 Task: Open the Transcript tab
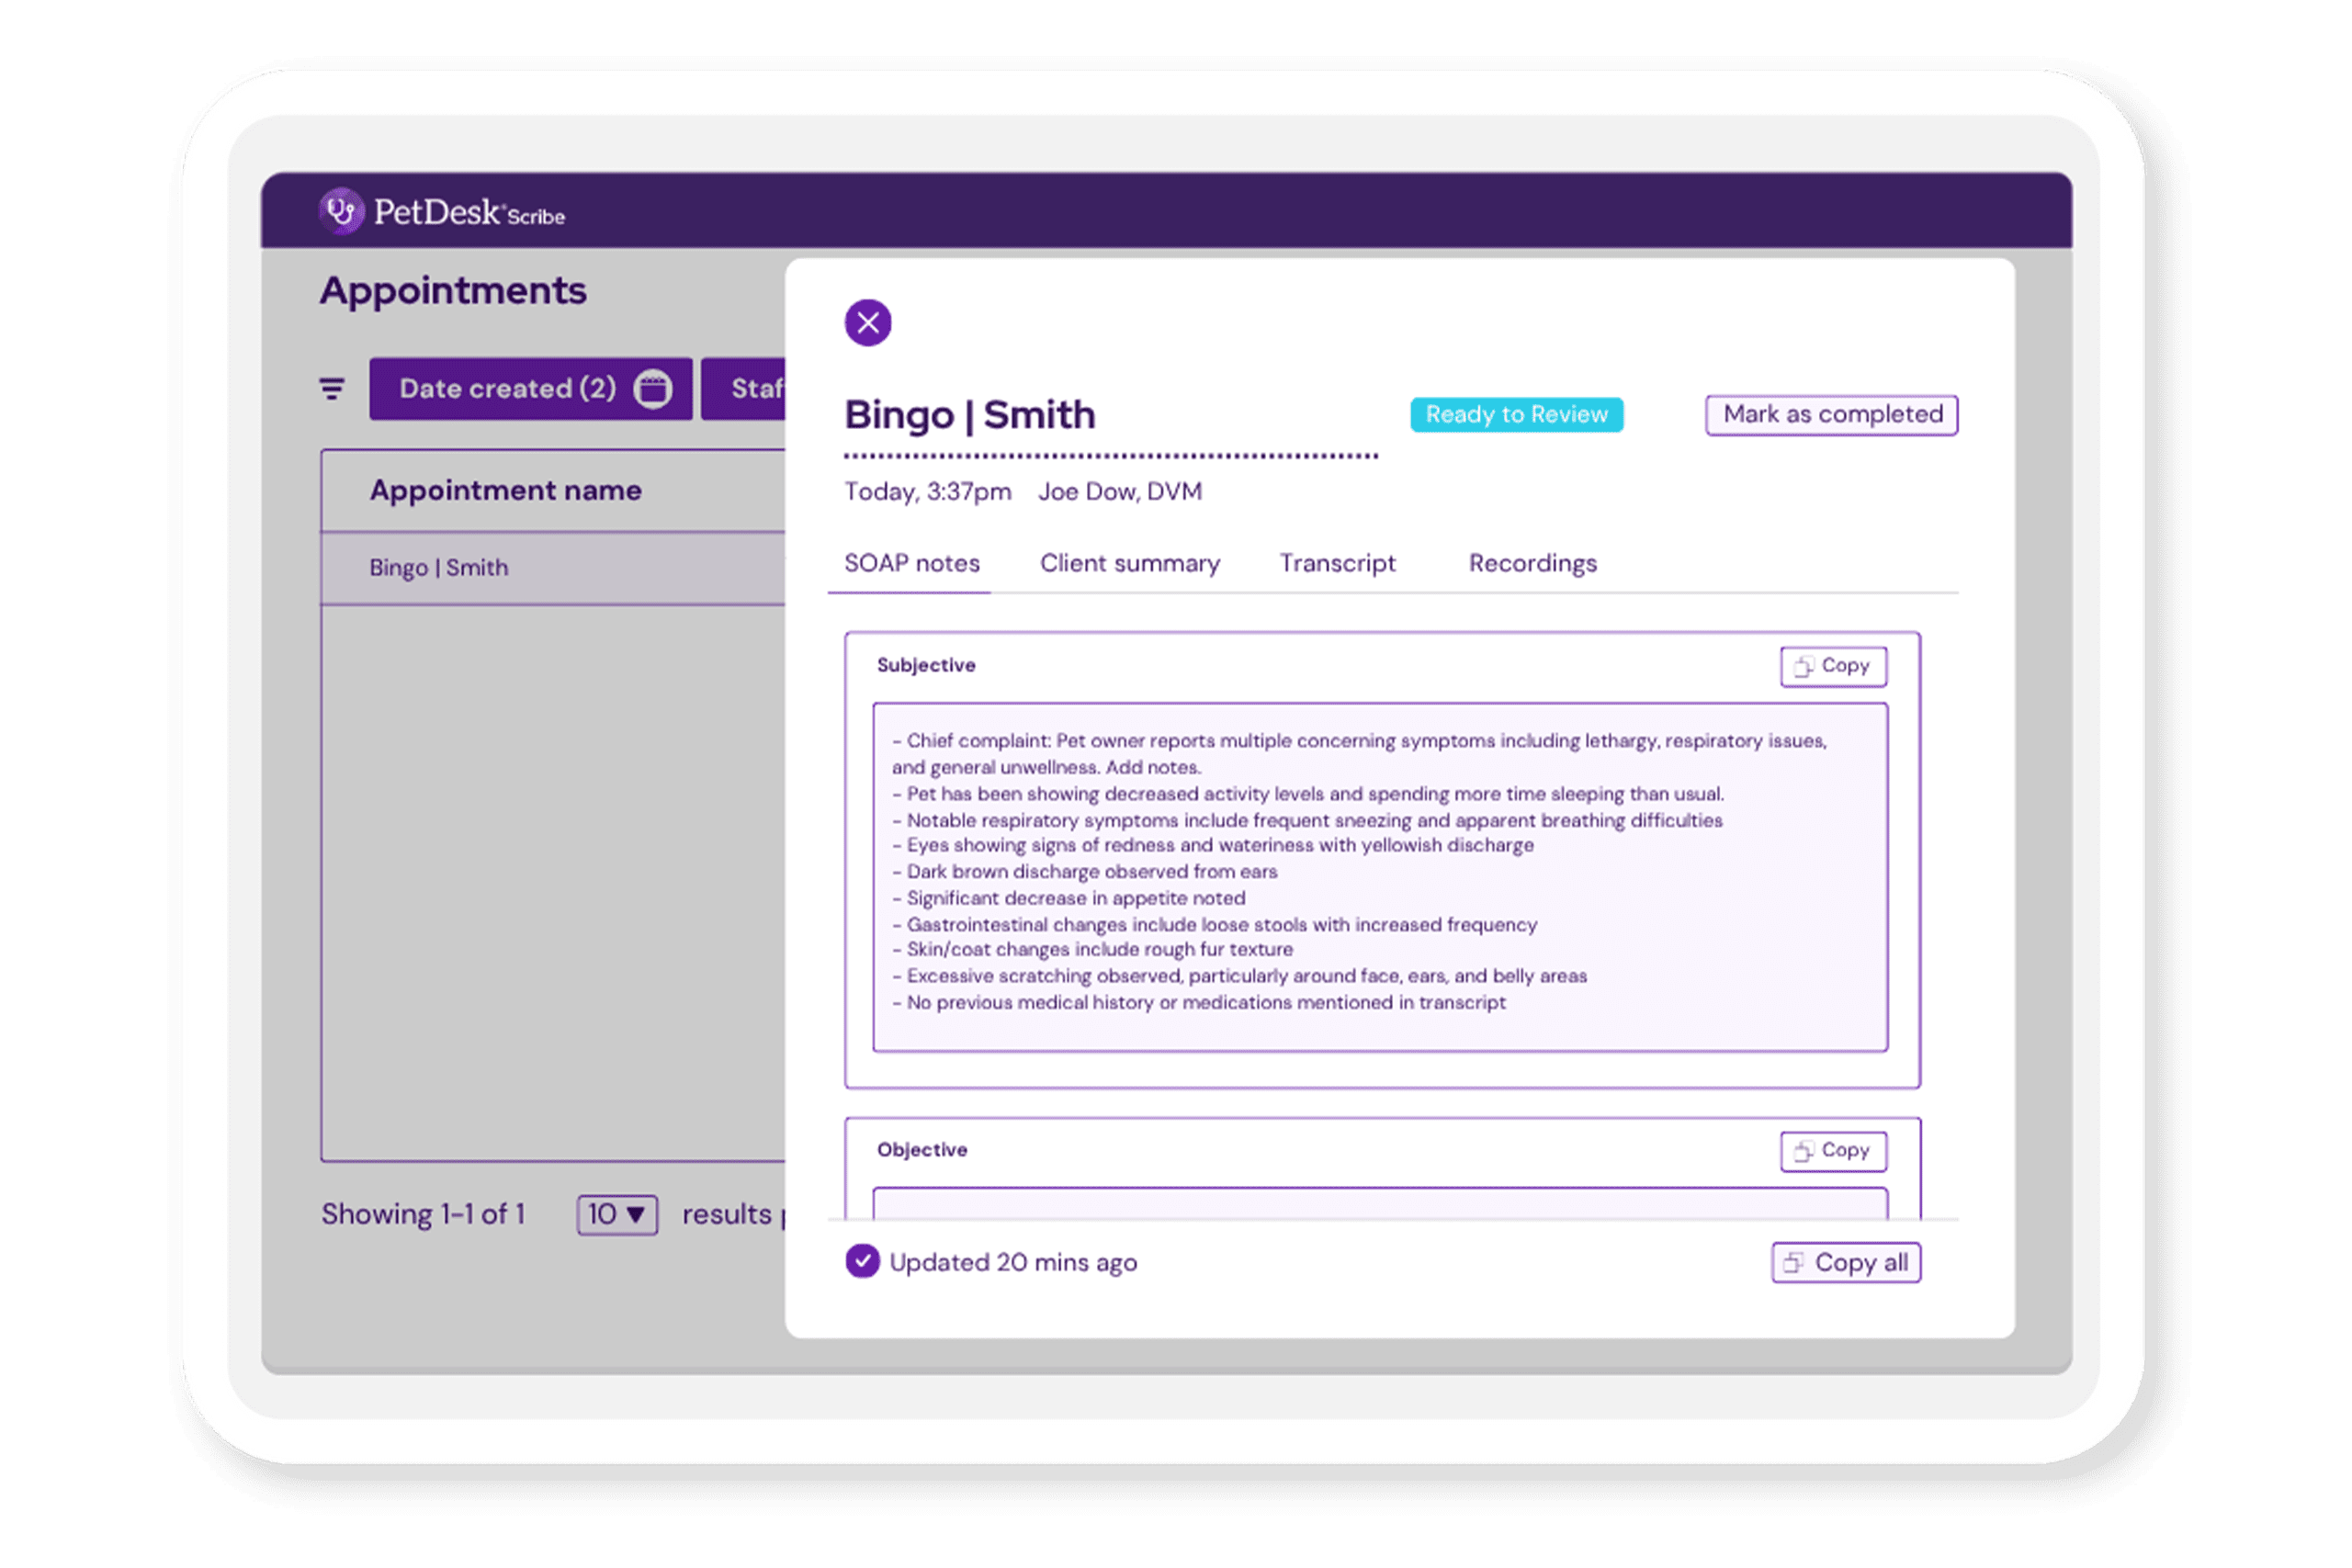point(1337,563)
